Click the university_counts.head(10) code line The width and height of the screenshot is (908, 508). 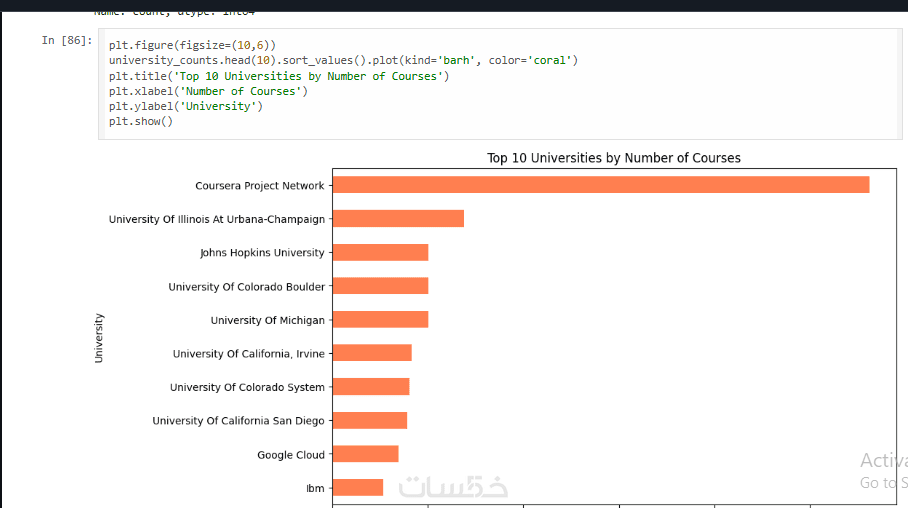click(343, 60)
